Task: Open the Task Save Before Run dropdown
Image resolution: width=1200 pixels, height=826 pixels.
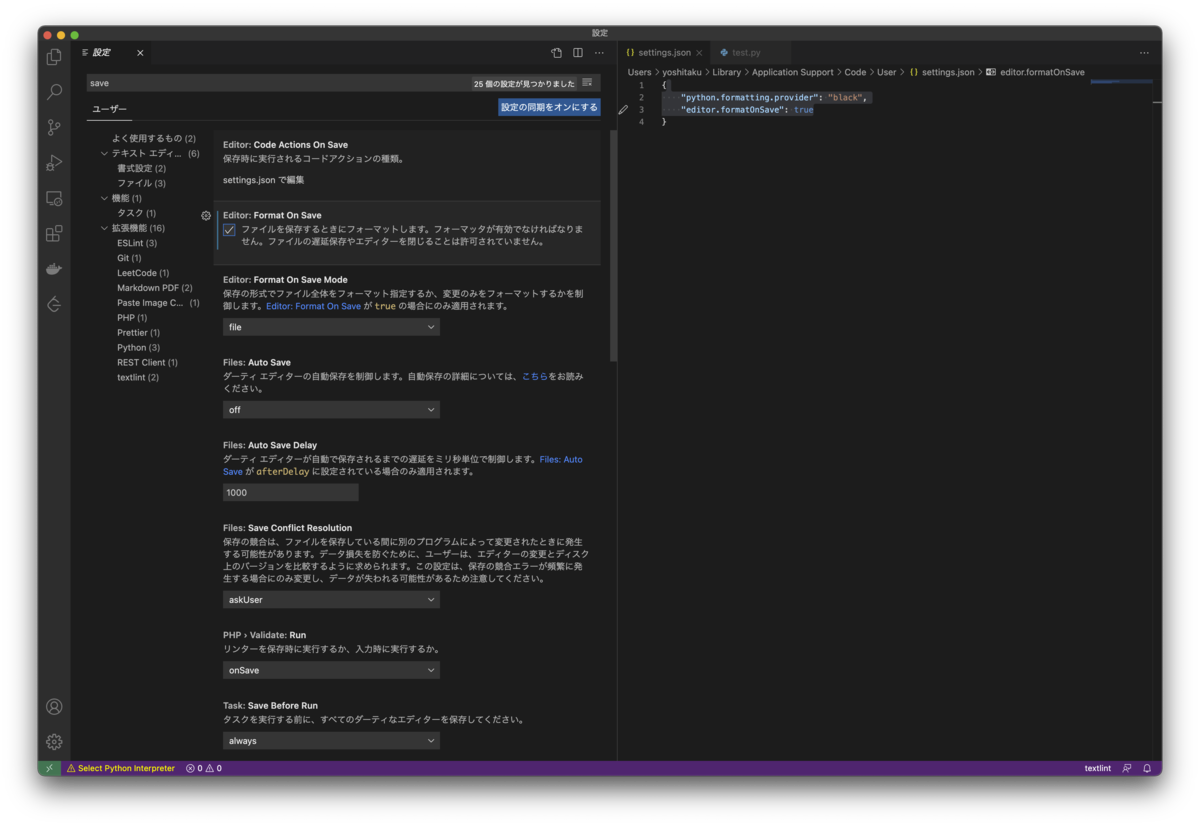Action: 331,741
